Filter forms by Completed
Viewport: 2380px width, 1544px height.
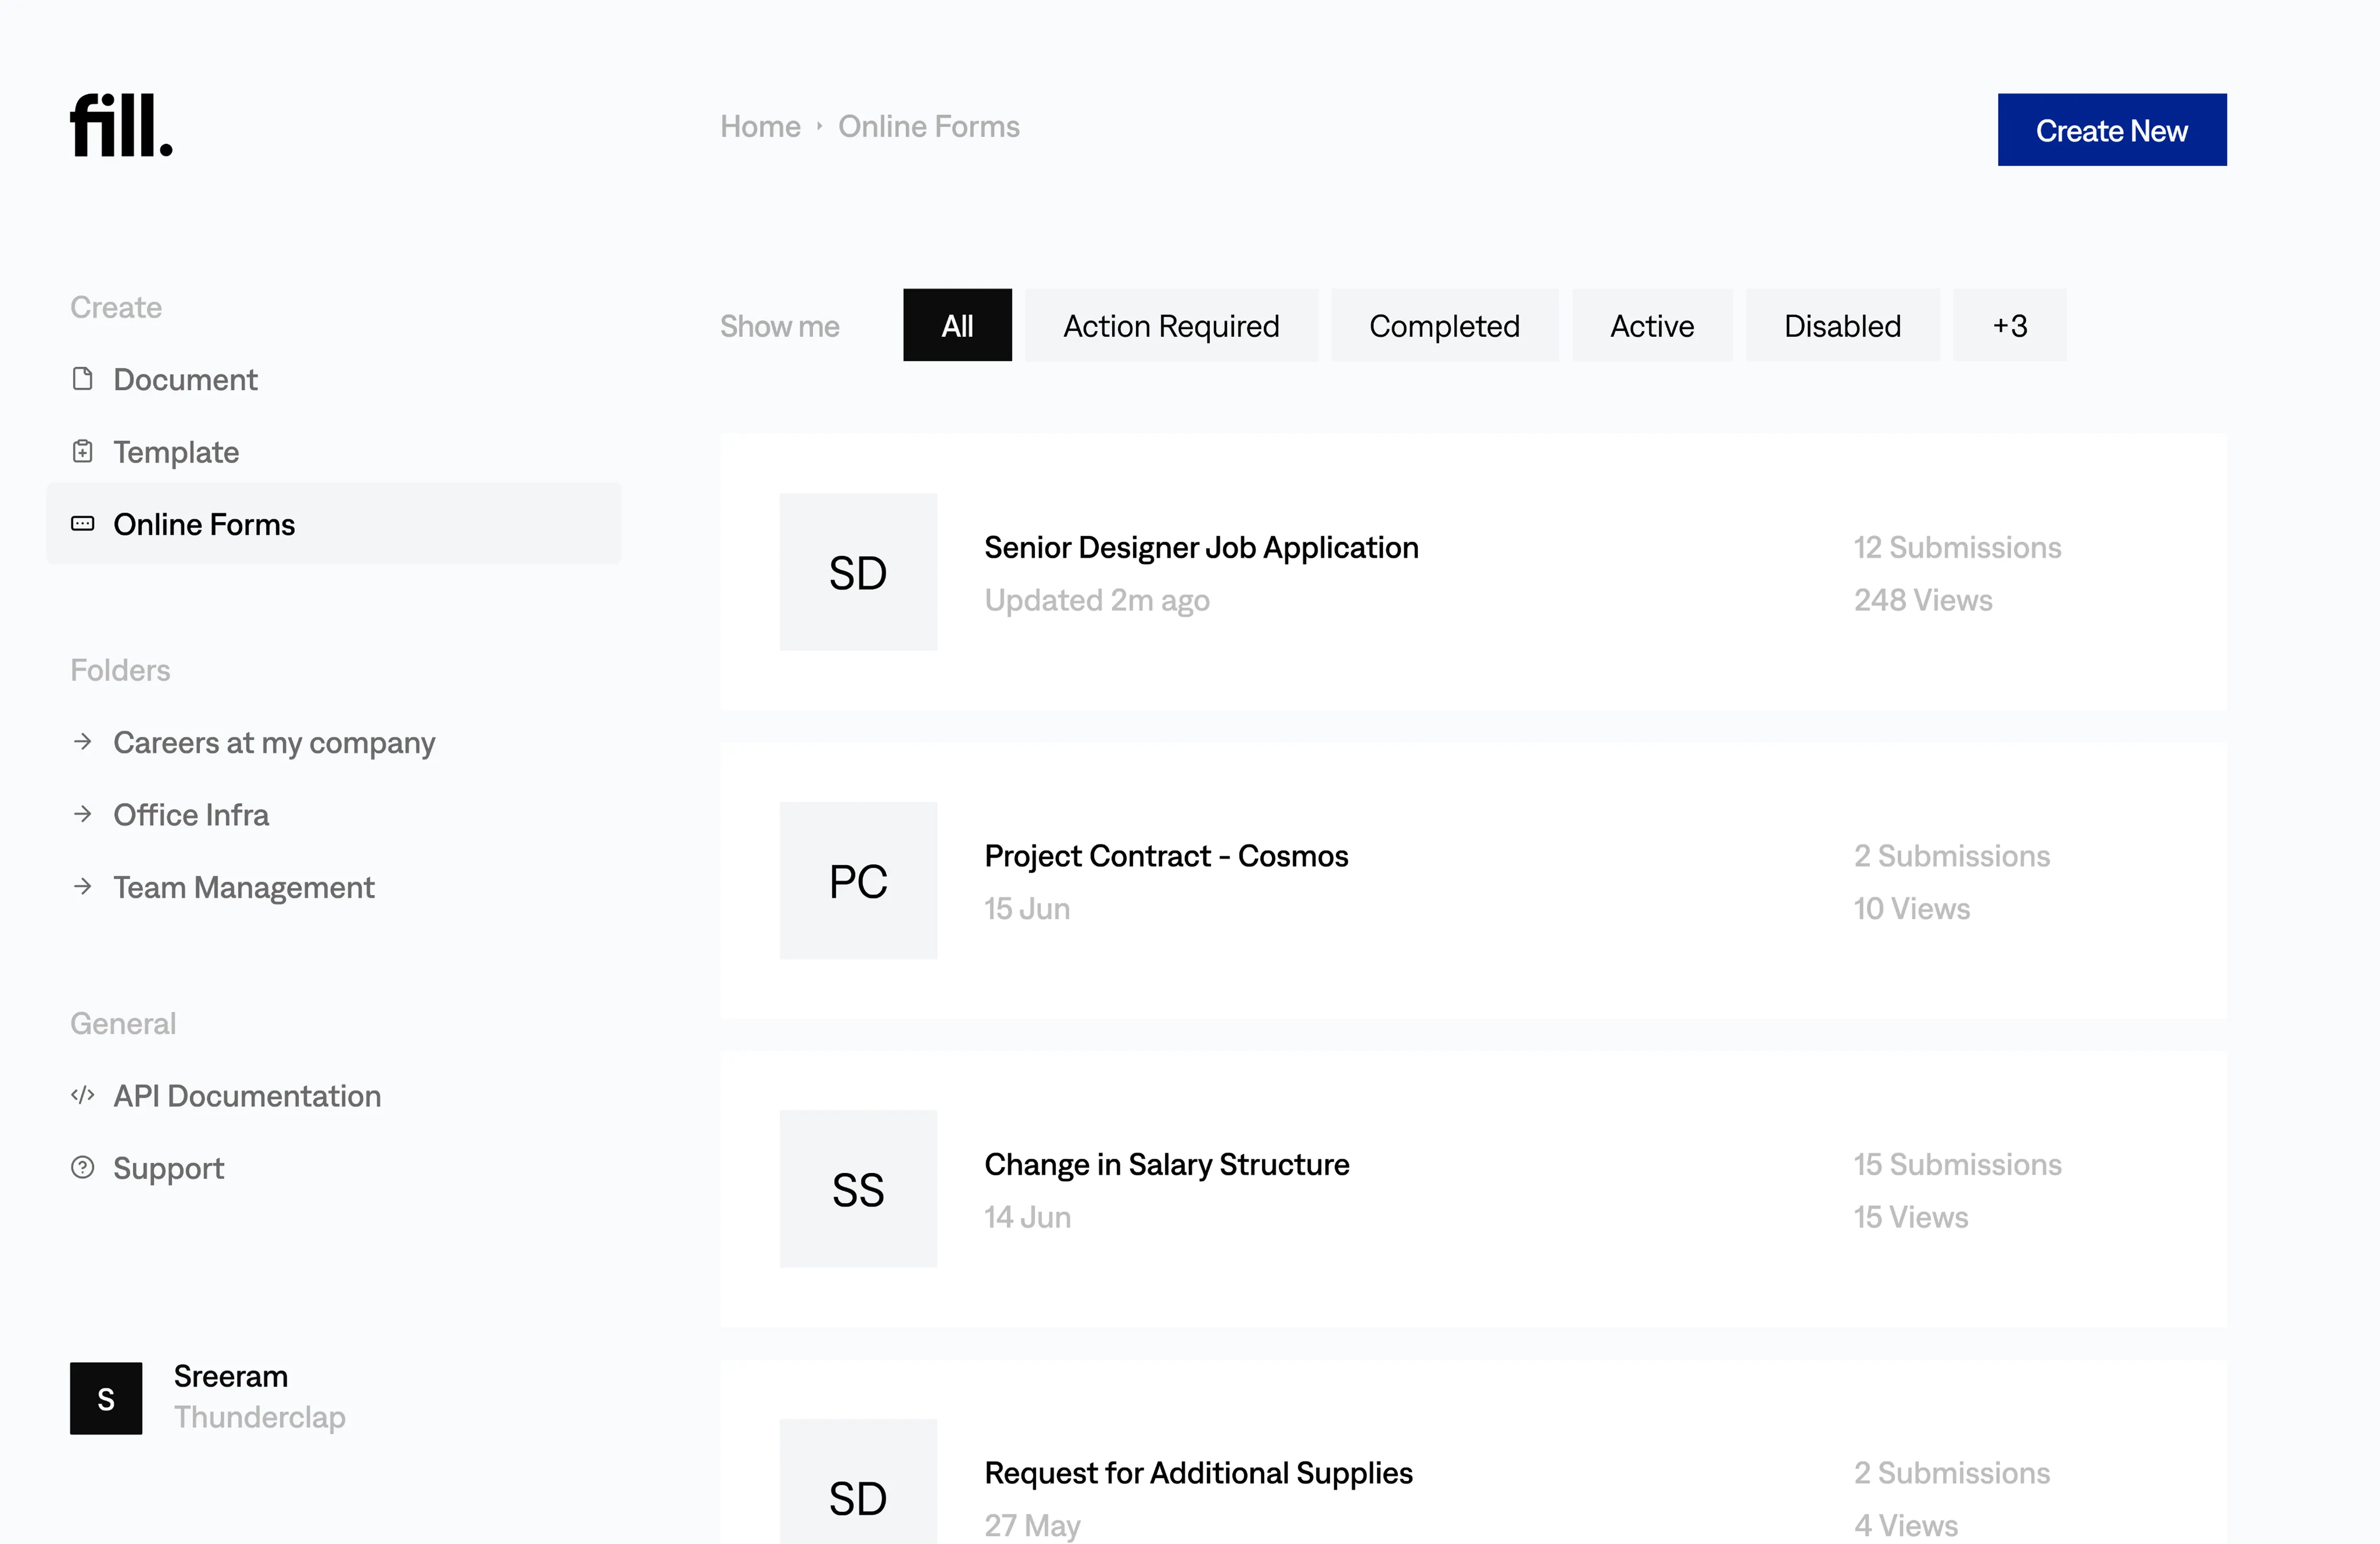pyautogui.click(x=1444, y=326)
